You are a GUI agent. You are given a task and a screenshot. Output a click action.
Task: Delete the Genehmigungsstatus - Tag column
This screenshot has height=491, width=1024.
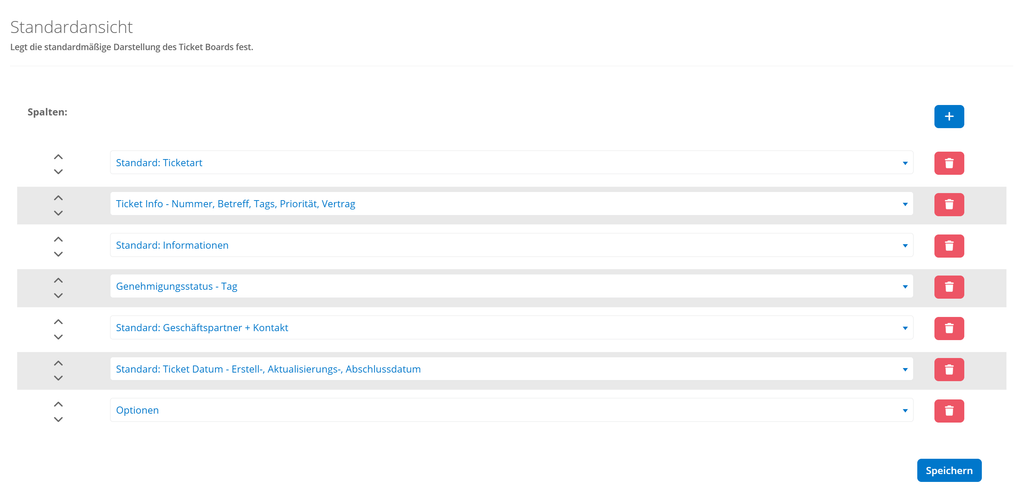949,287
